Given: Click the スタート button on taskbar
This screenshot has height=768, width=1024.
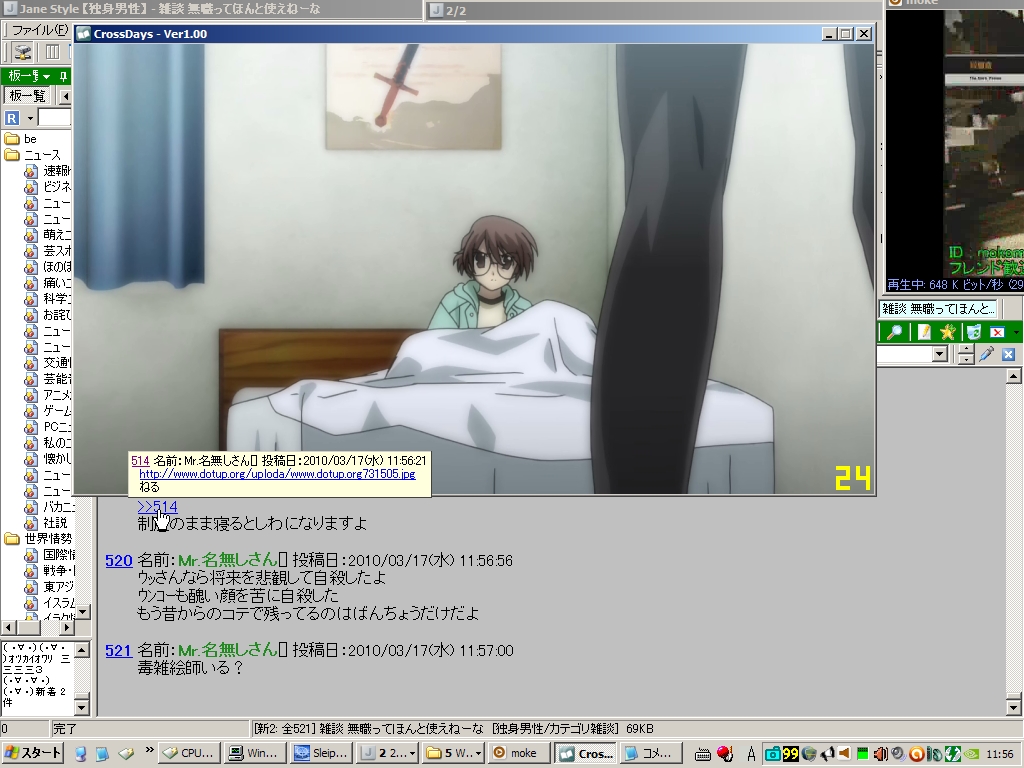Looking at the screenshot, I should click(x=33, y=753).
